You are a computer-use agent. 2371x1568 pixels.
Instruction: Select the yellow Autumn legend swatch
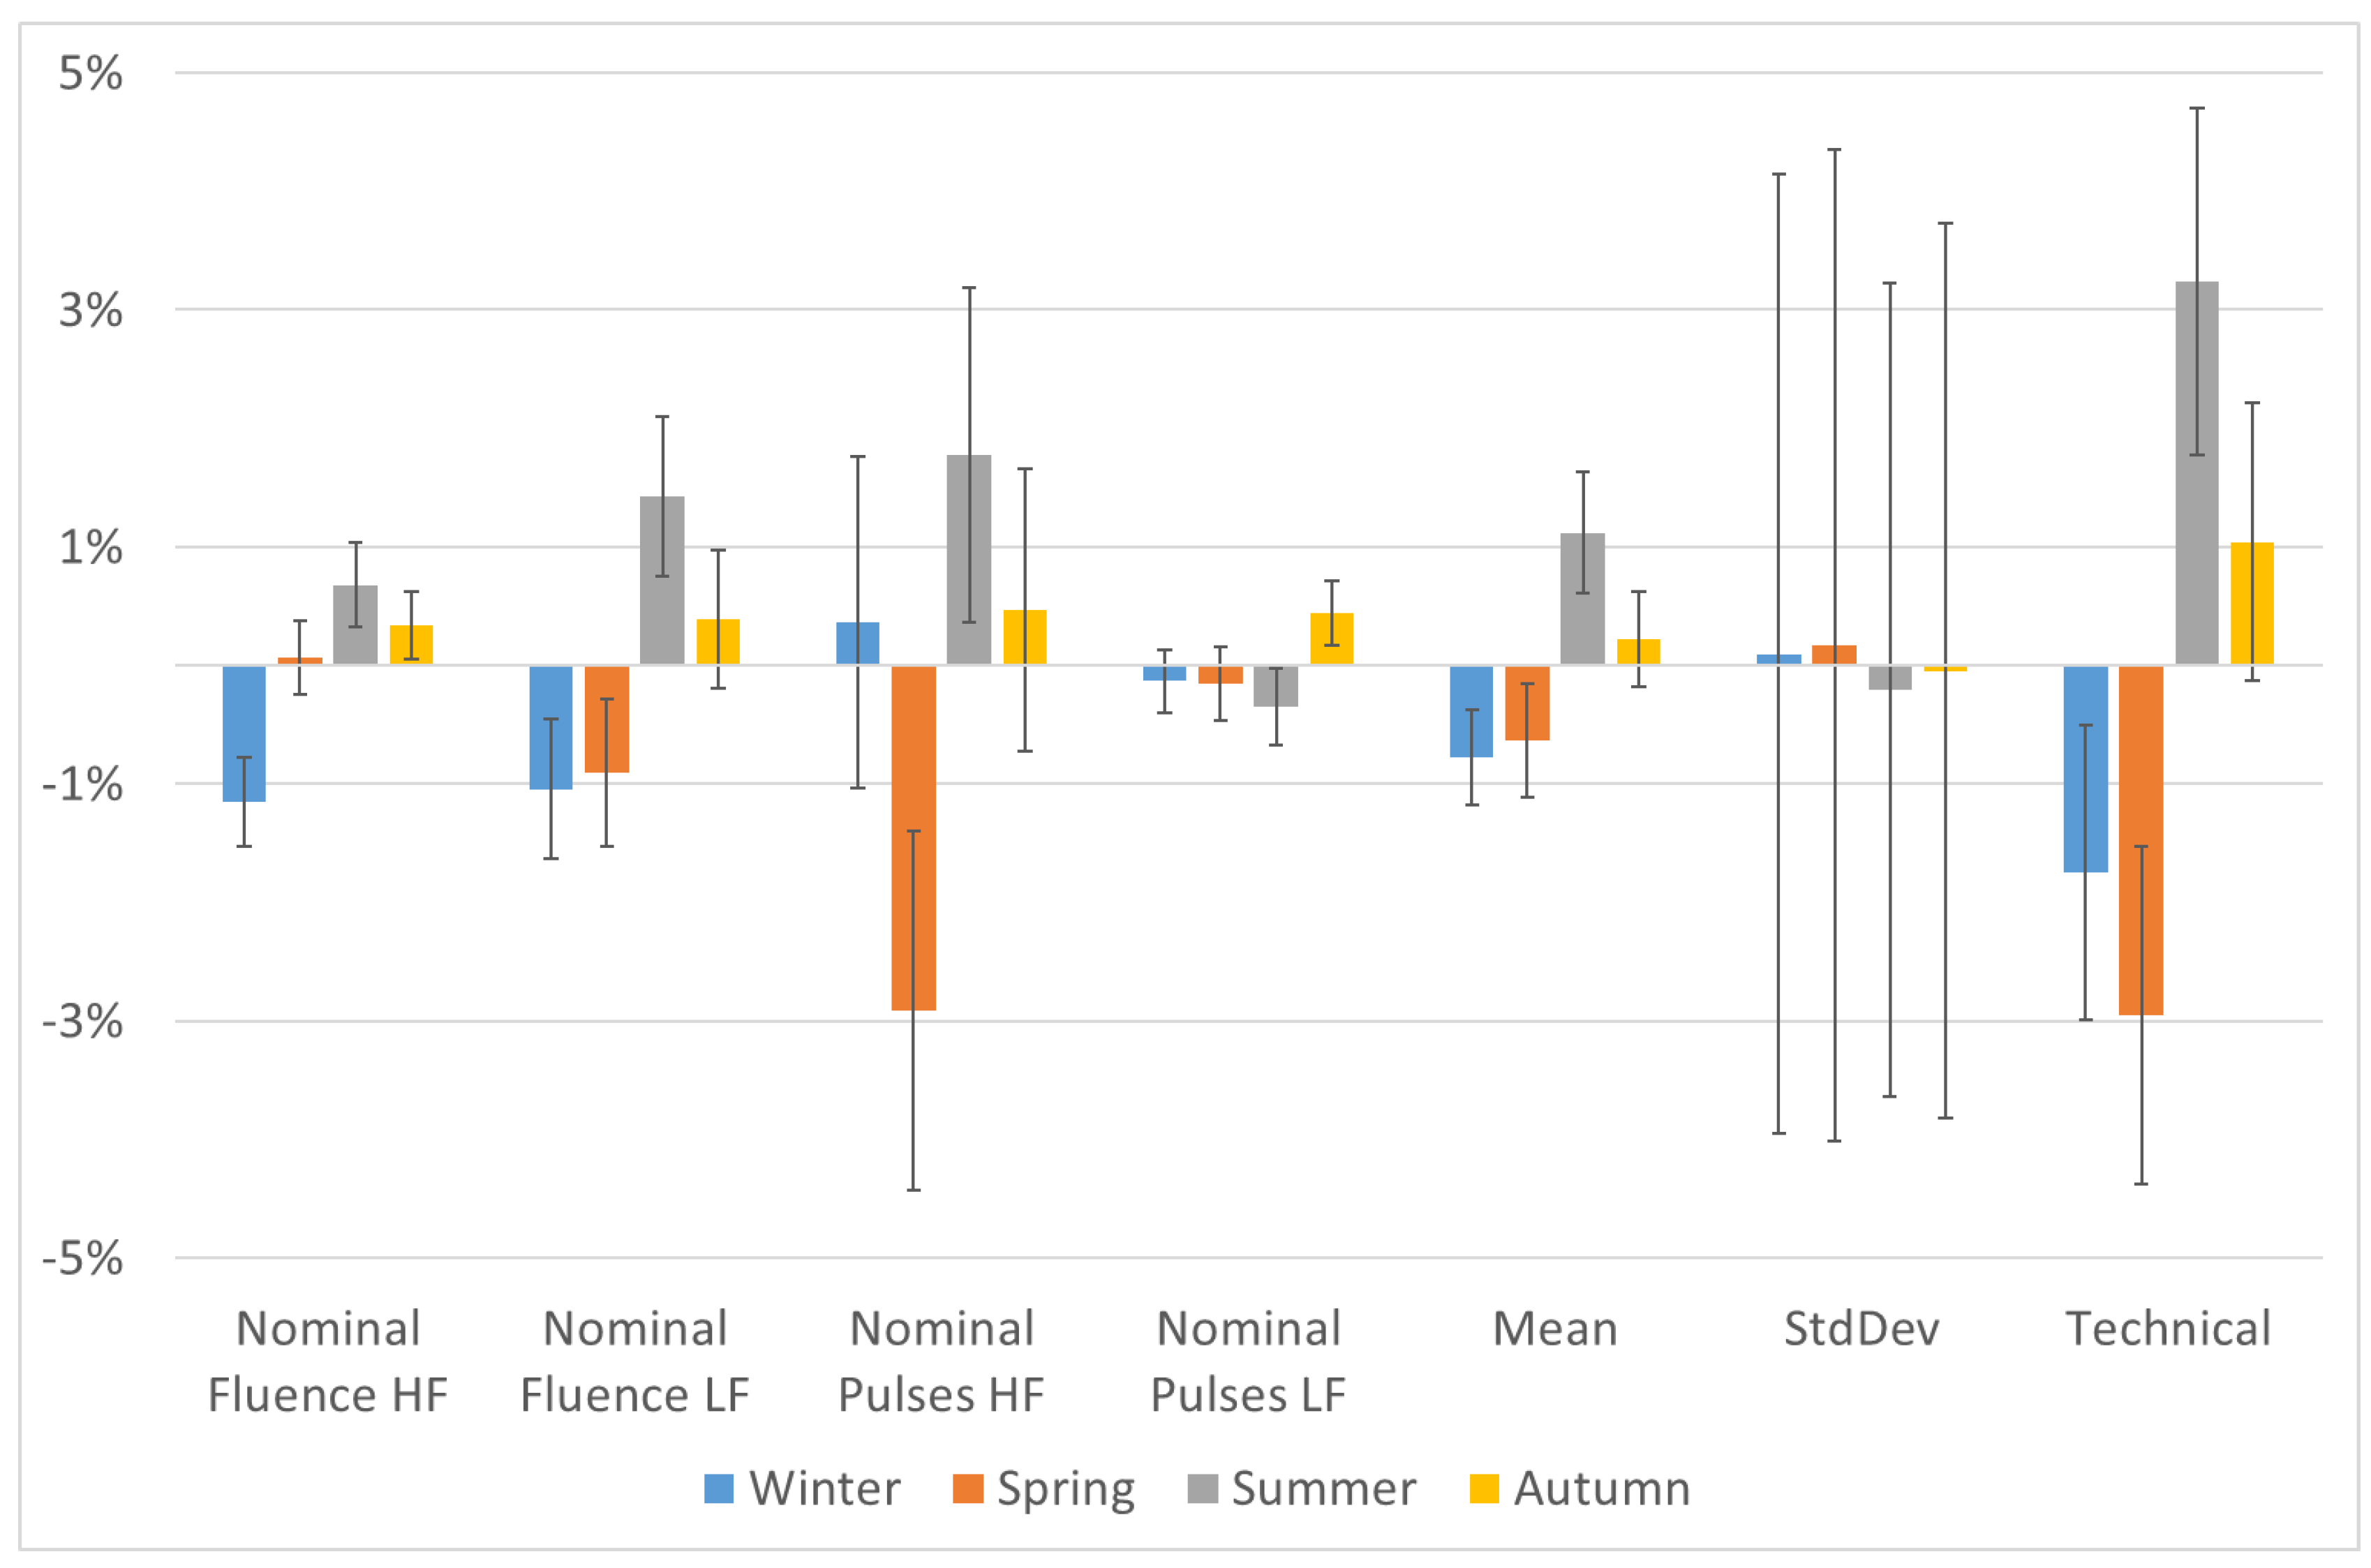(1483, 1489)
